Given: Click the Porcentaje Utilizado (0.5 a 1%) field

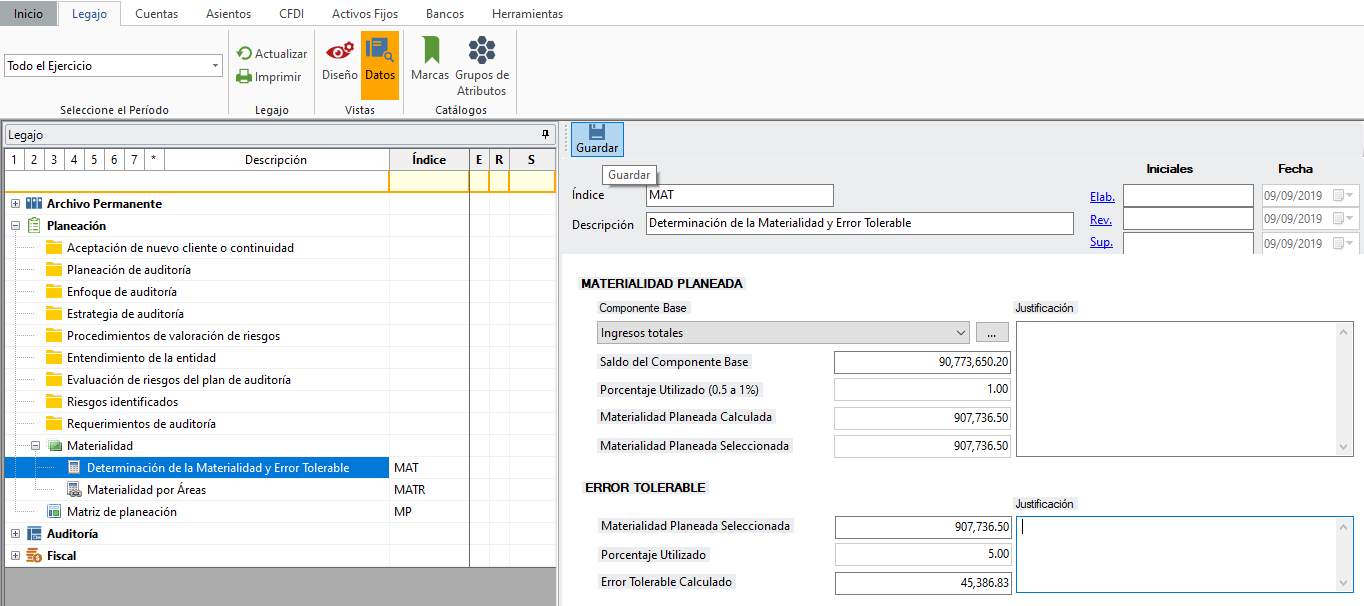Looking at the screenshot, I should click(x=921, y=390).
